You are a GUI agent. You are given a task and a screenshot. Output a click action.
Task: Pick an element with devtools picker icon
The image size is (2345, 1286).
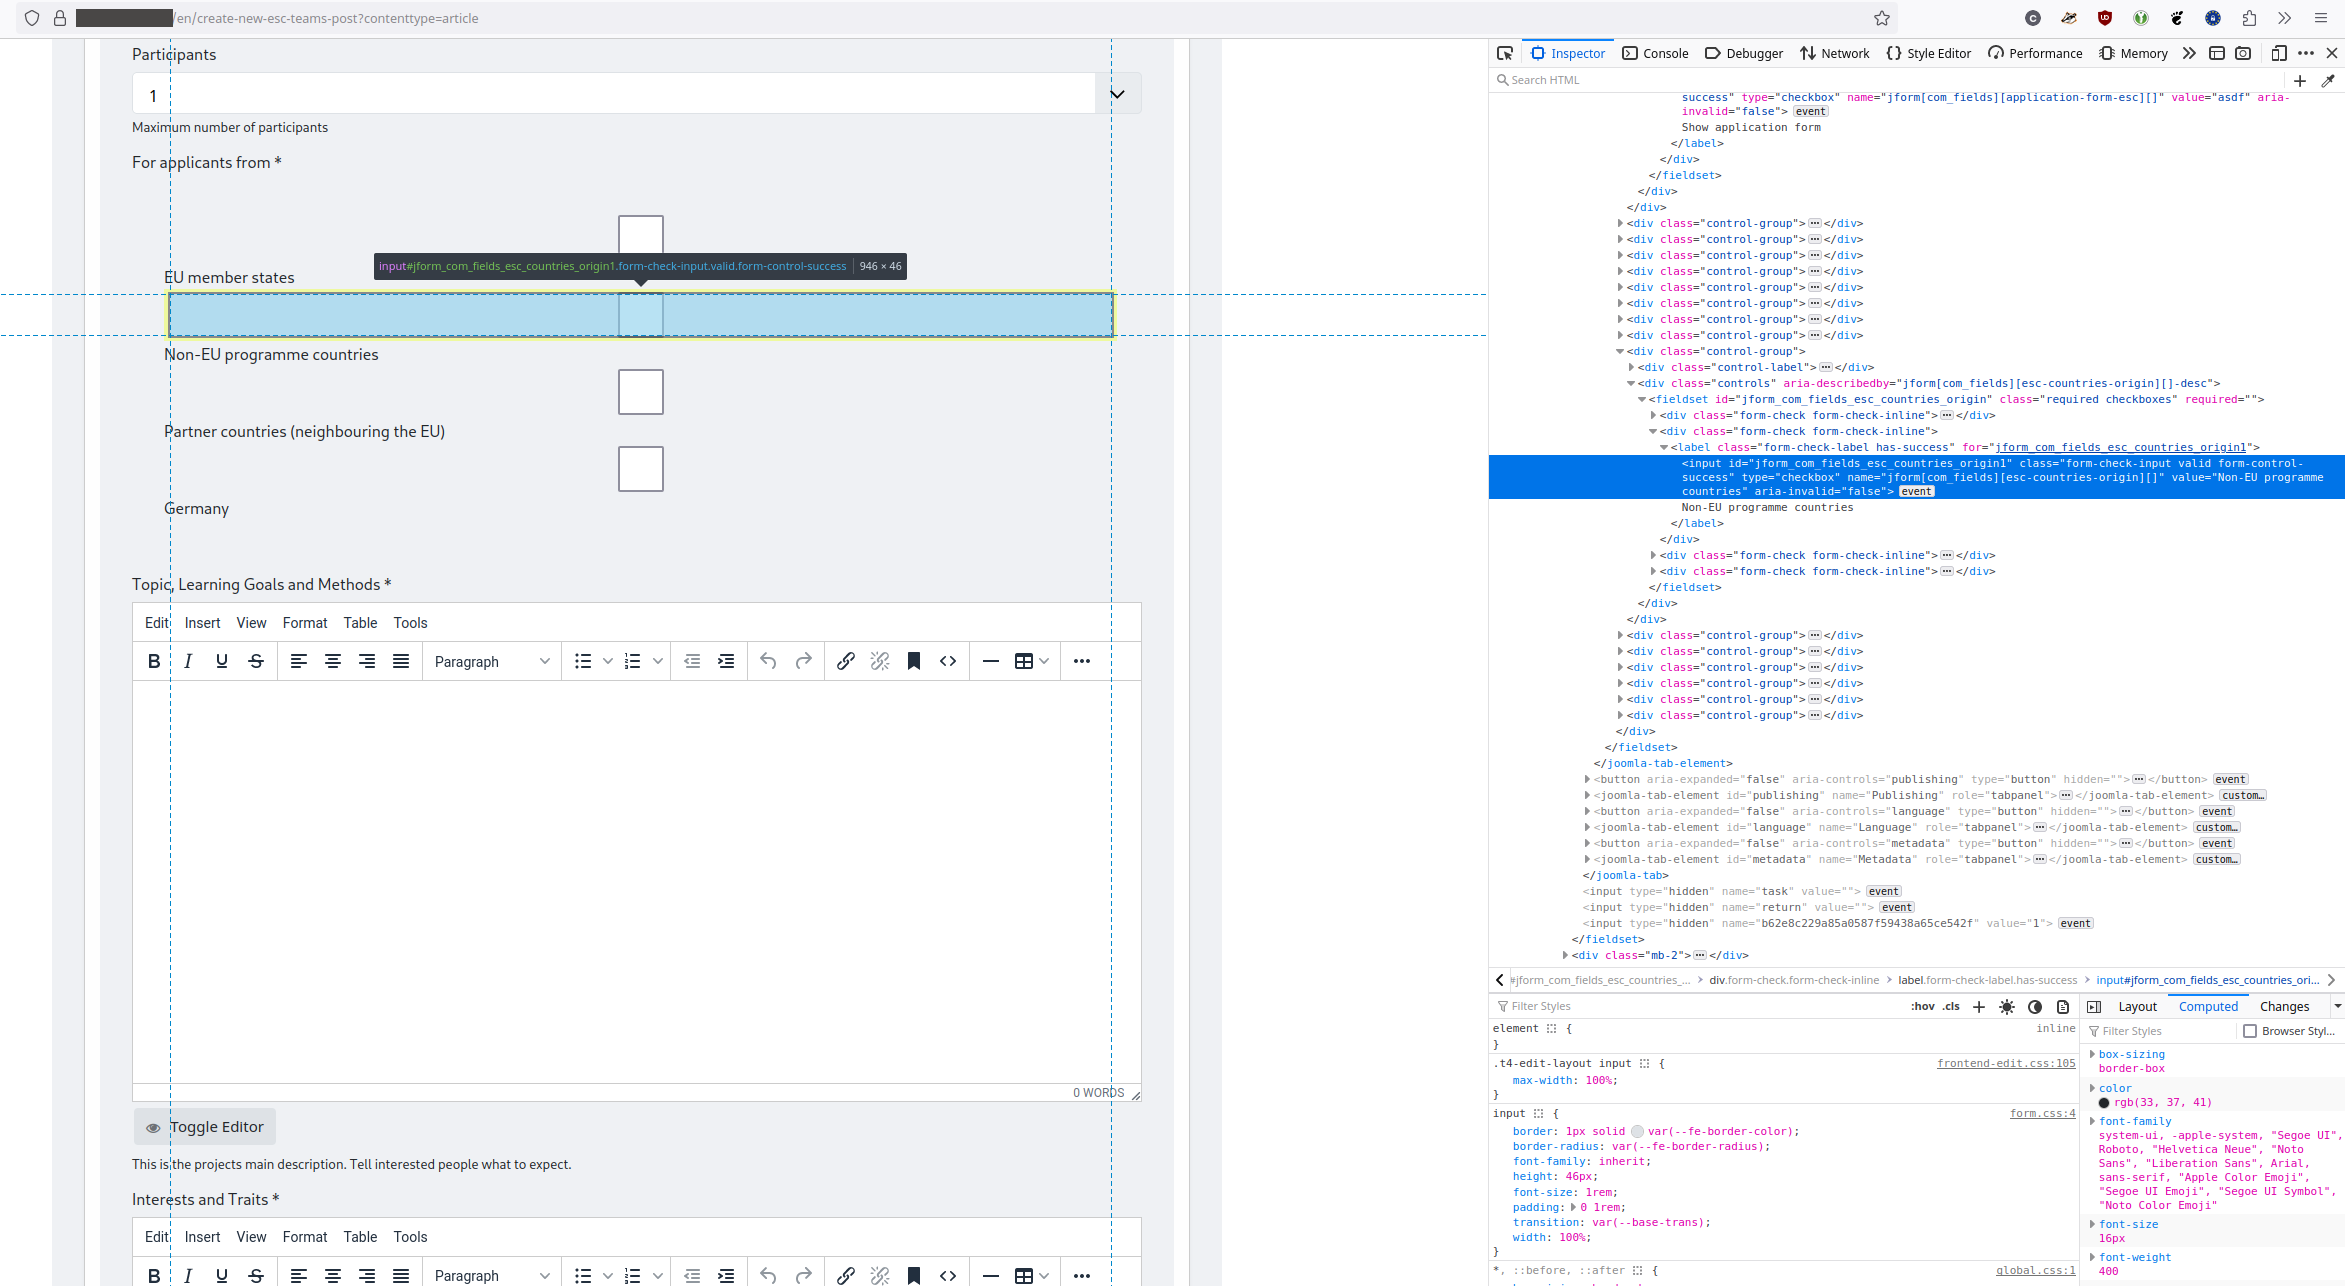[1504, 53]
